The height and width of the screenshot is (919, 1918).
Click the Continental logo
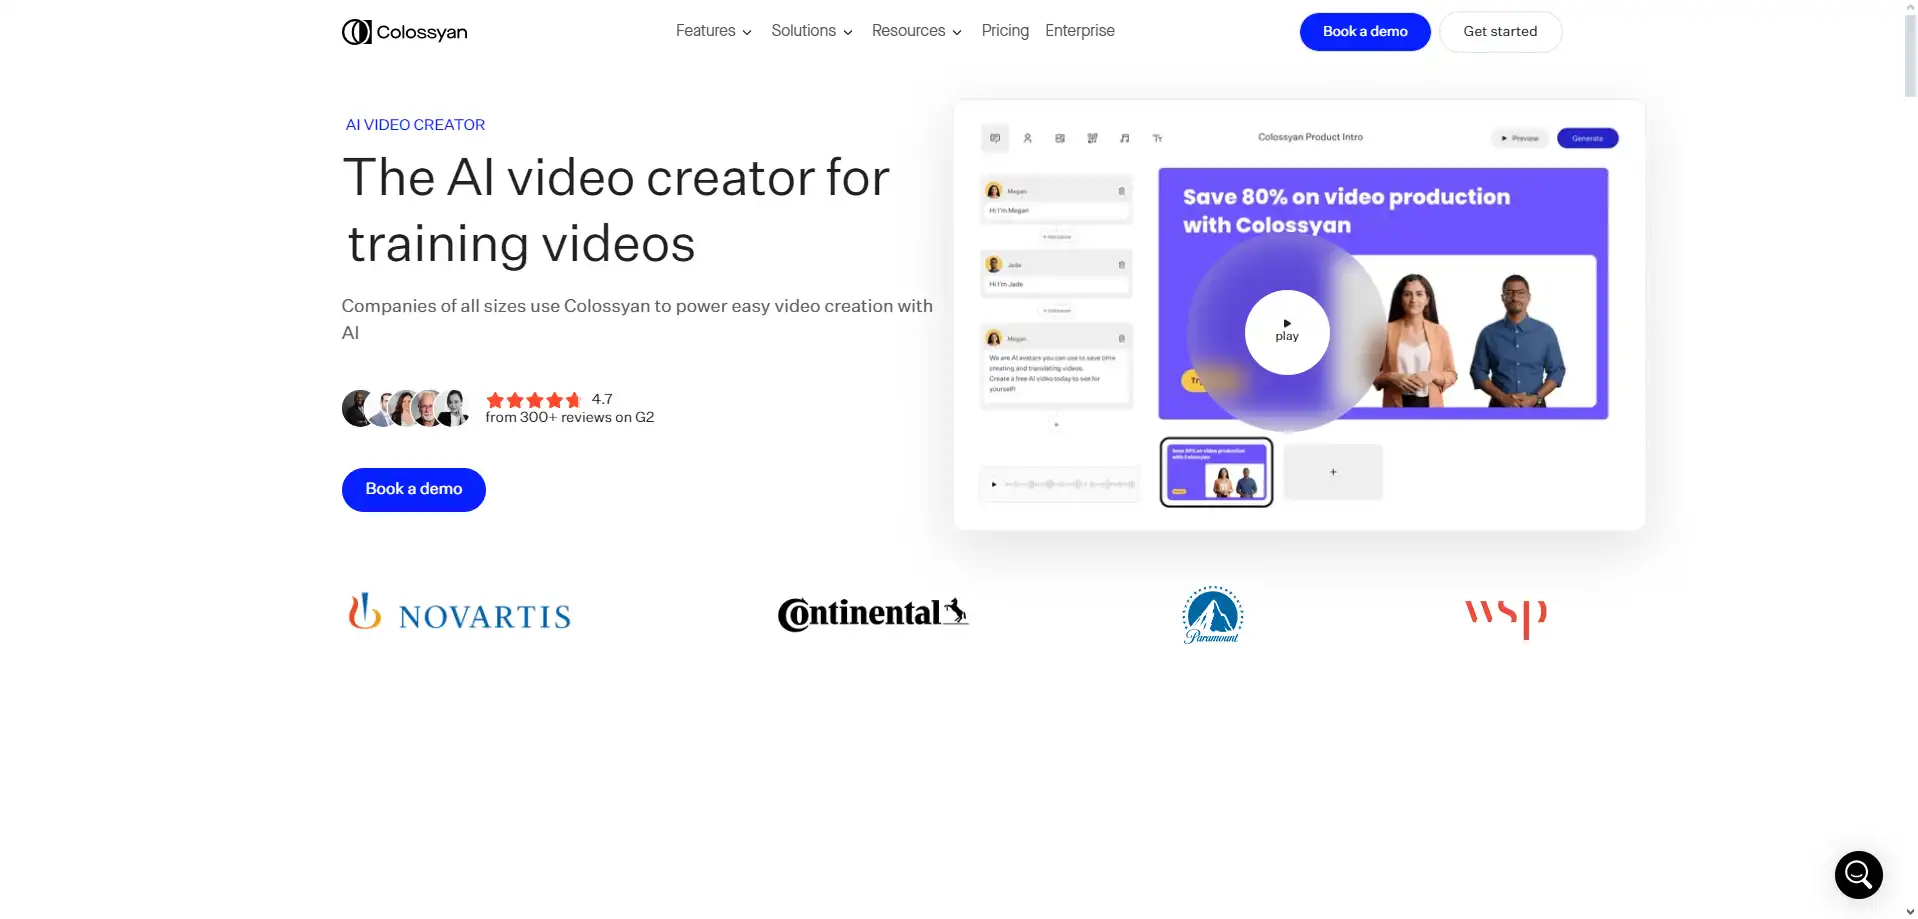[x=873, y=613]
